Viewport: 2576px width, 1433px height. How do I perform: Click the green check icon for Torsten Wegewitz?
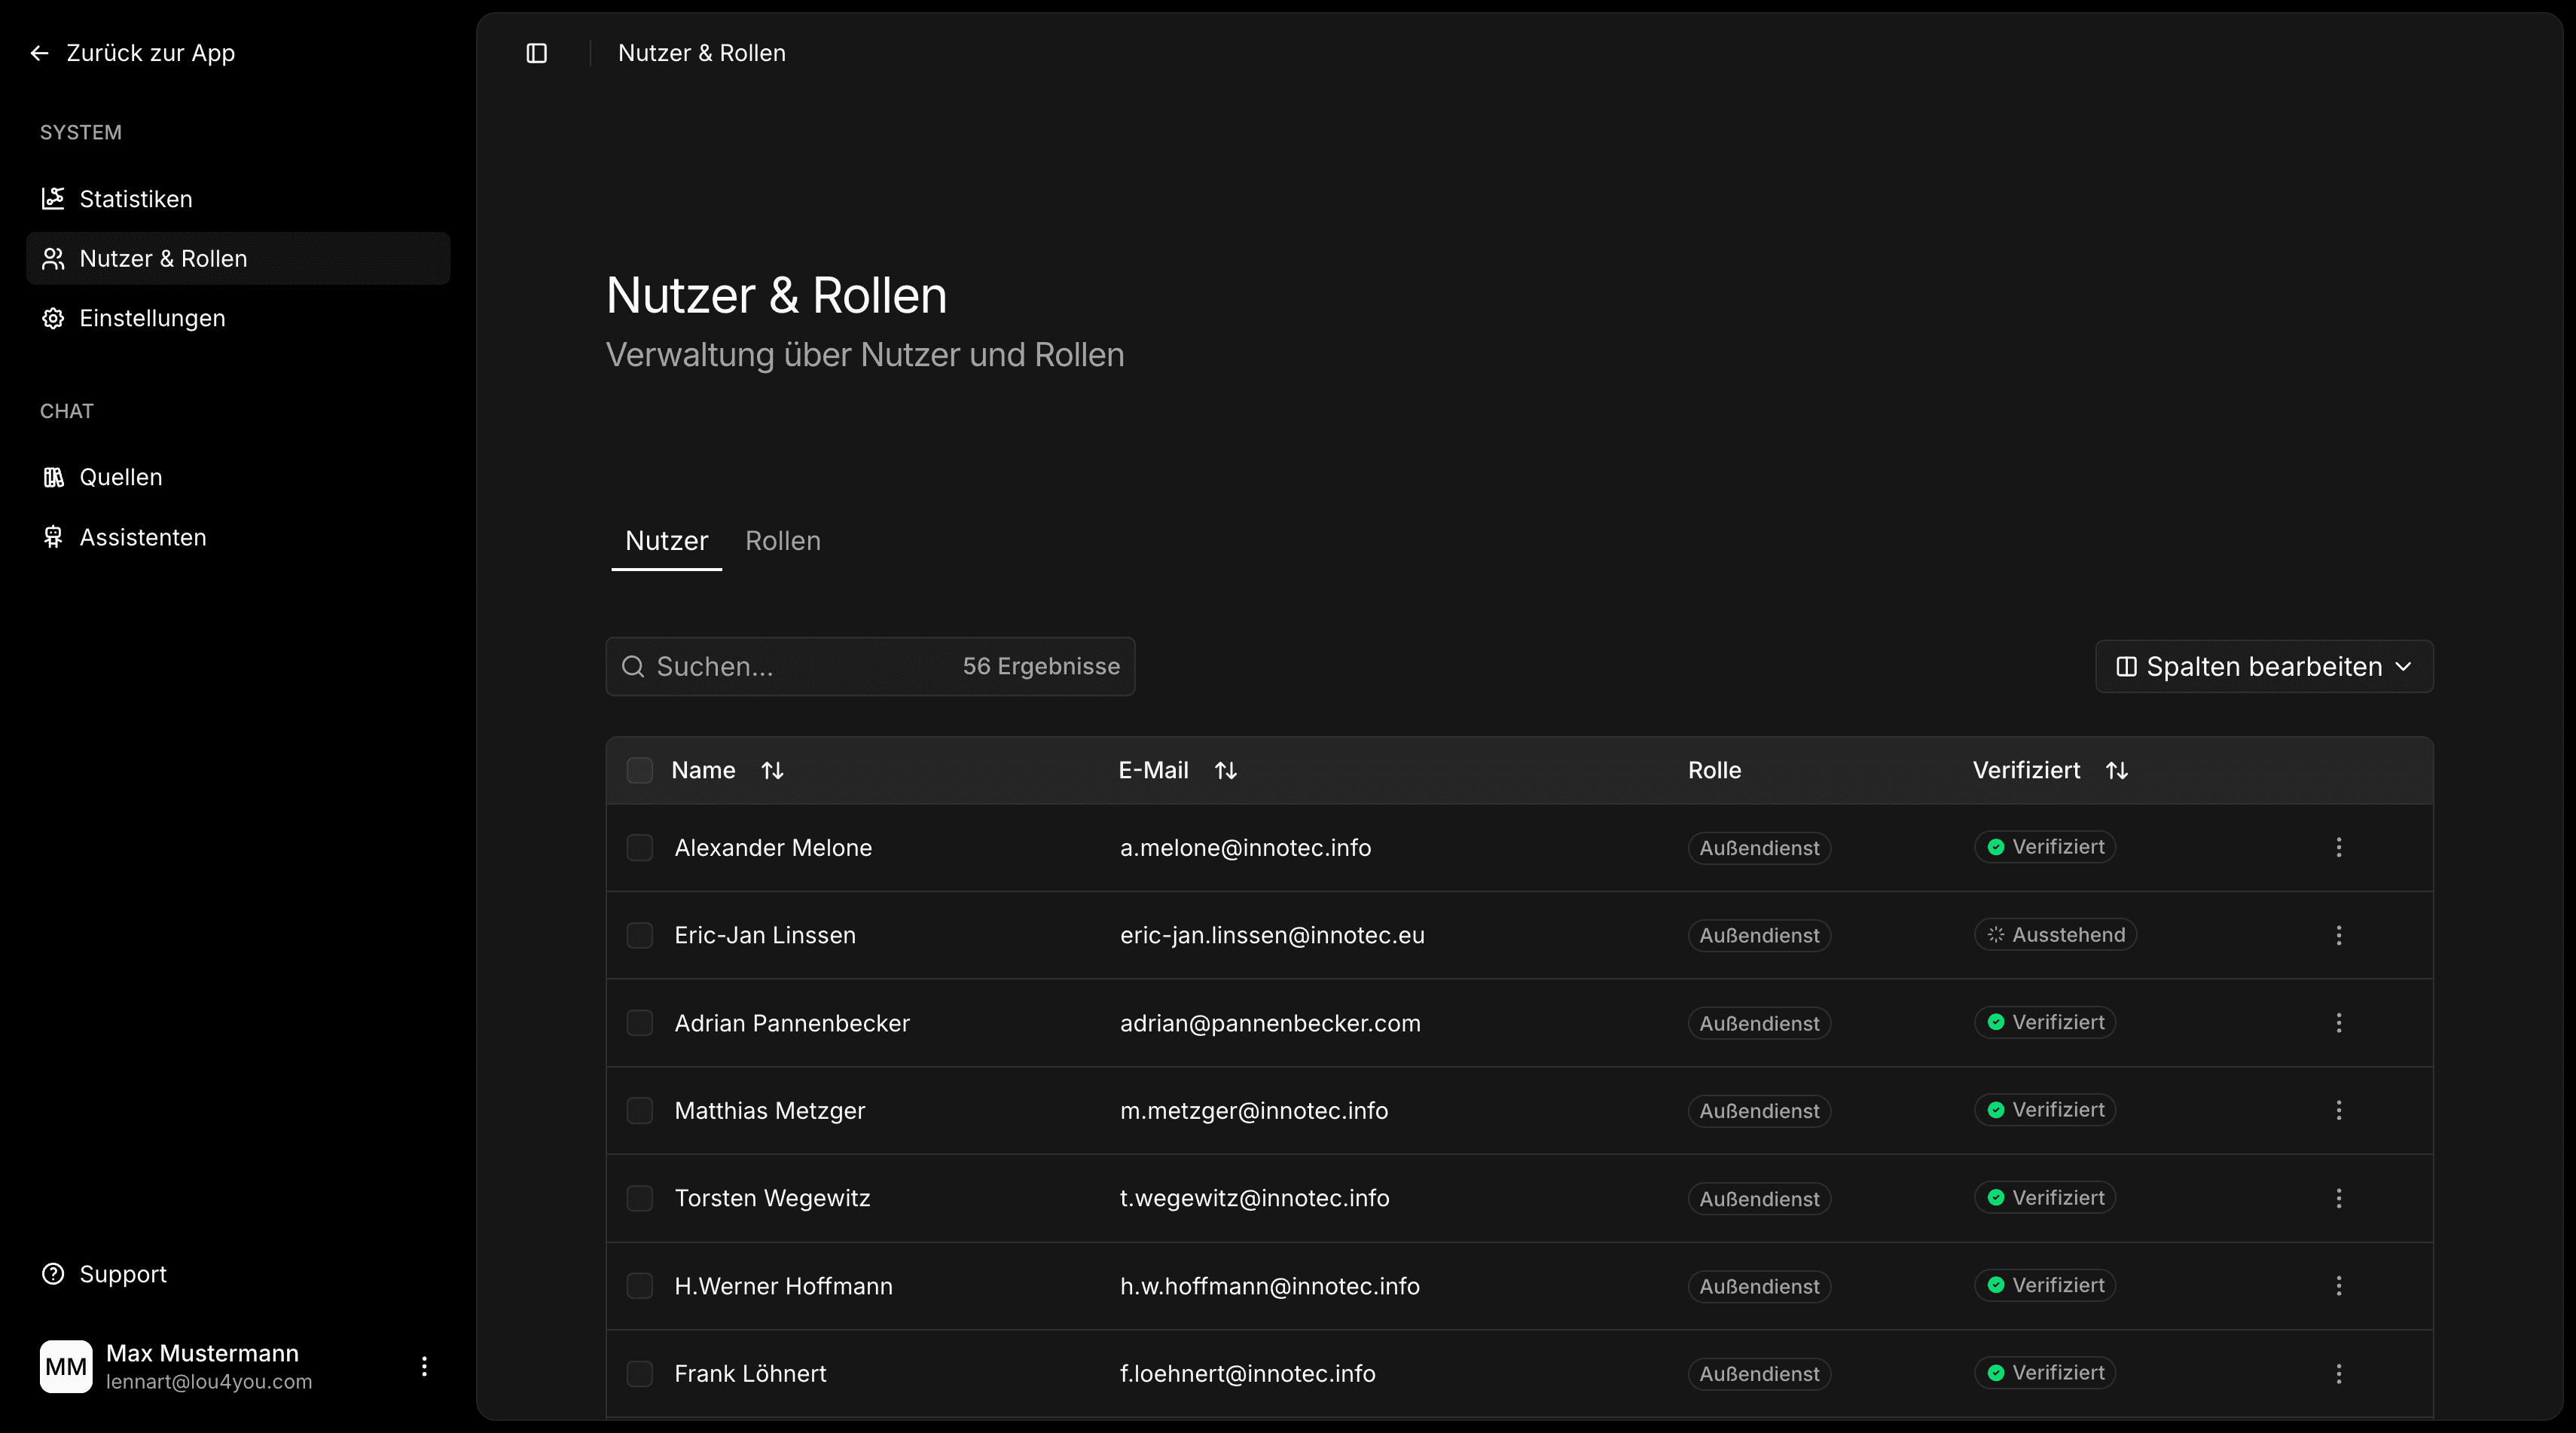(x=1996, y=1198)
